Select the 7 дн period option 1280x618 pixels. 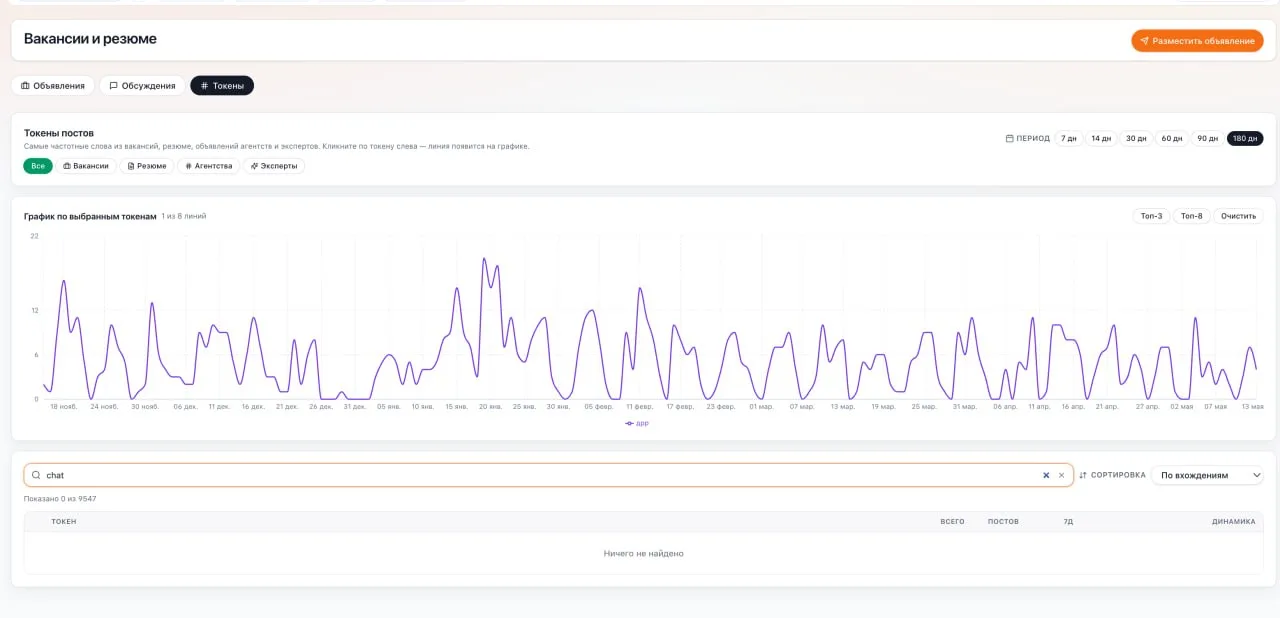tap(1069, 139)
